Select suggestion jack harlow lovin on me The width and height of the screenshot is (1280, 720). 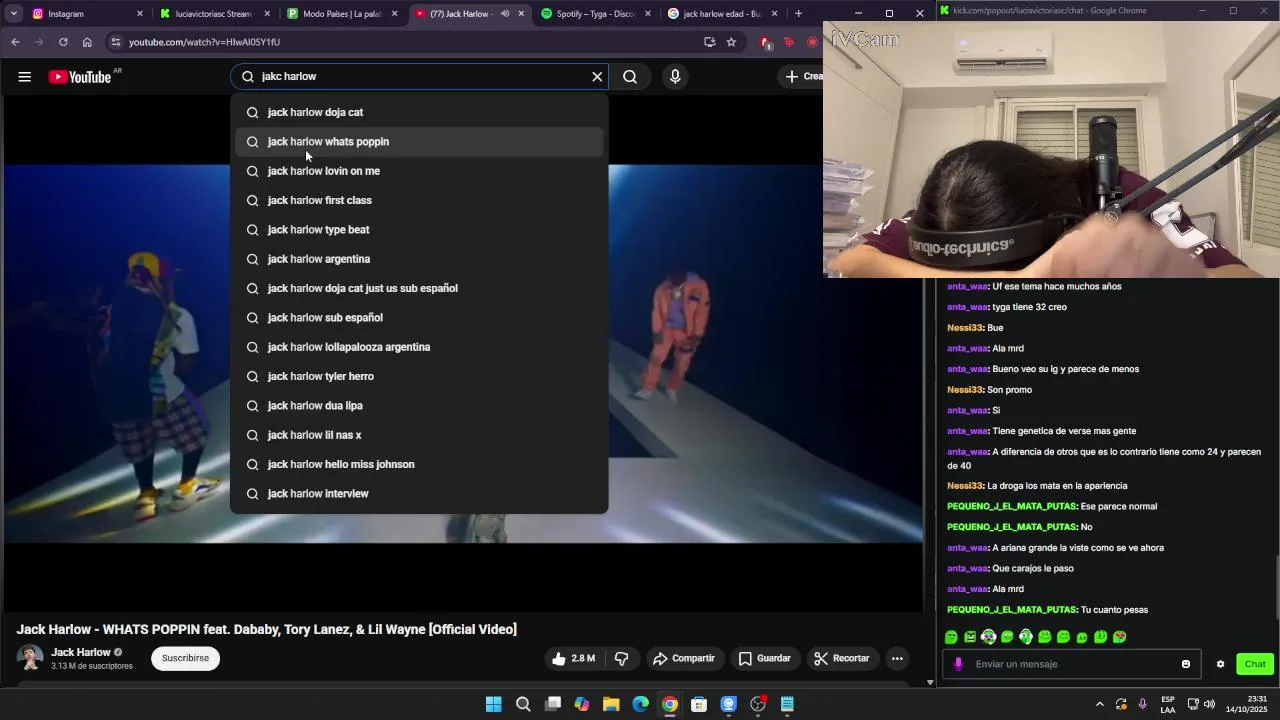coord(419,171)
